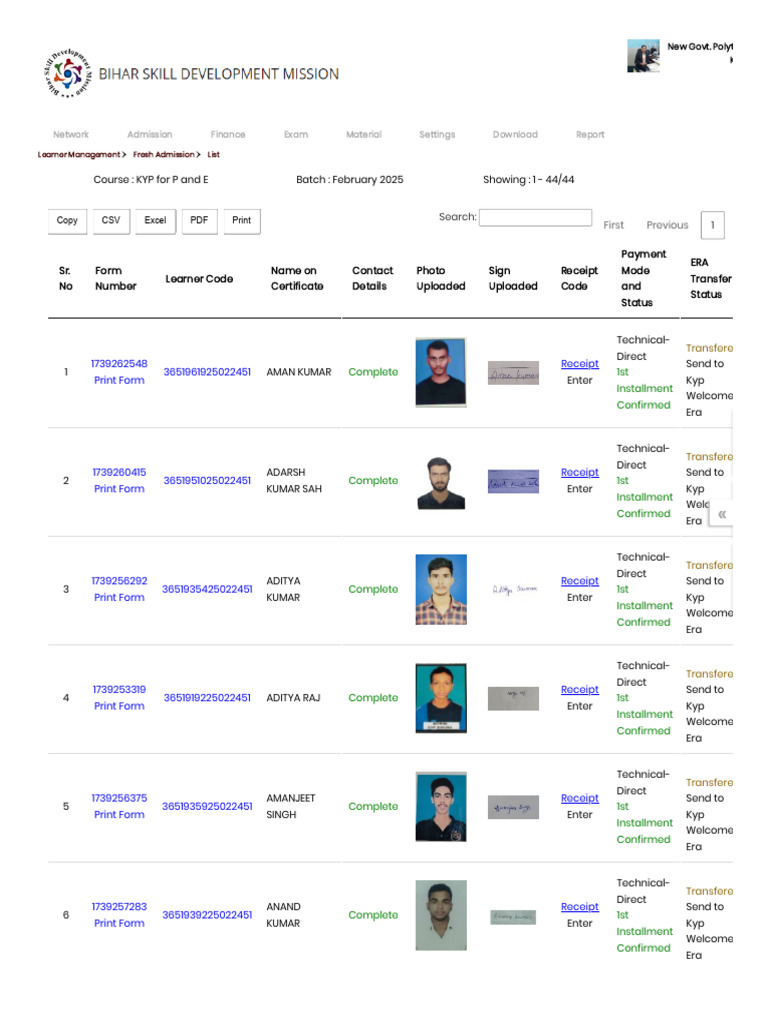Screen dimensions: 768x1024
Task: Open the Admission menu
Action: (x=150, y=134)
